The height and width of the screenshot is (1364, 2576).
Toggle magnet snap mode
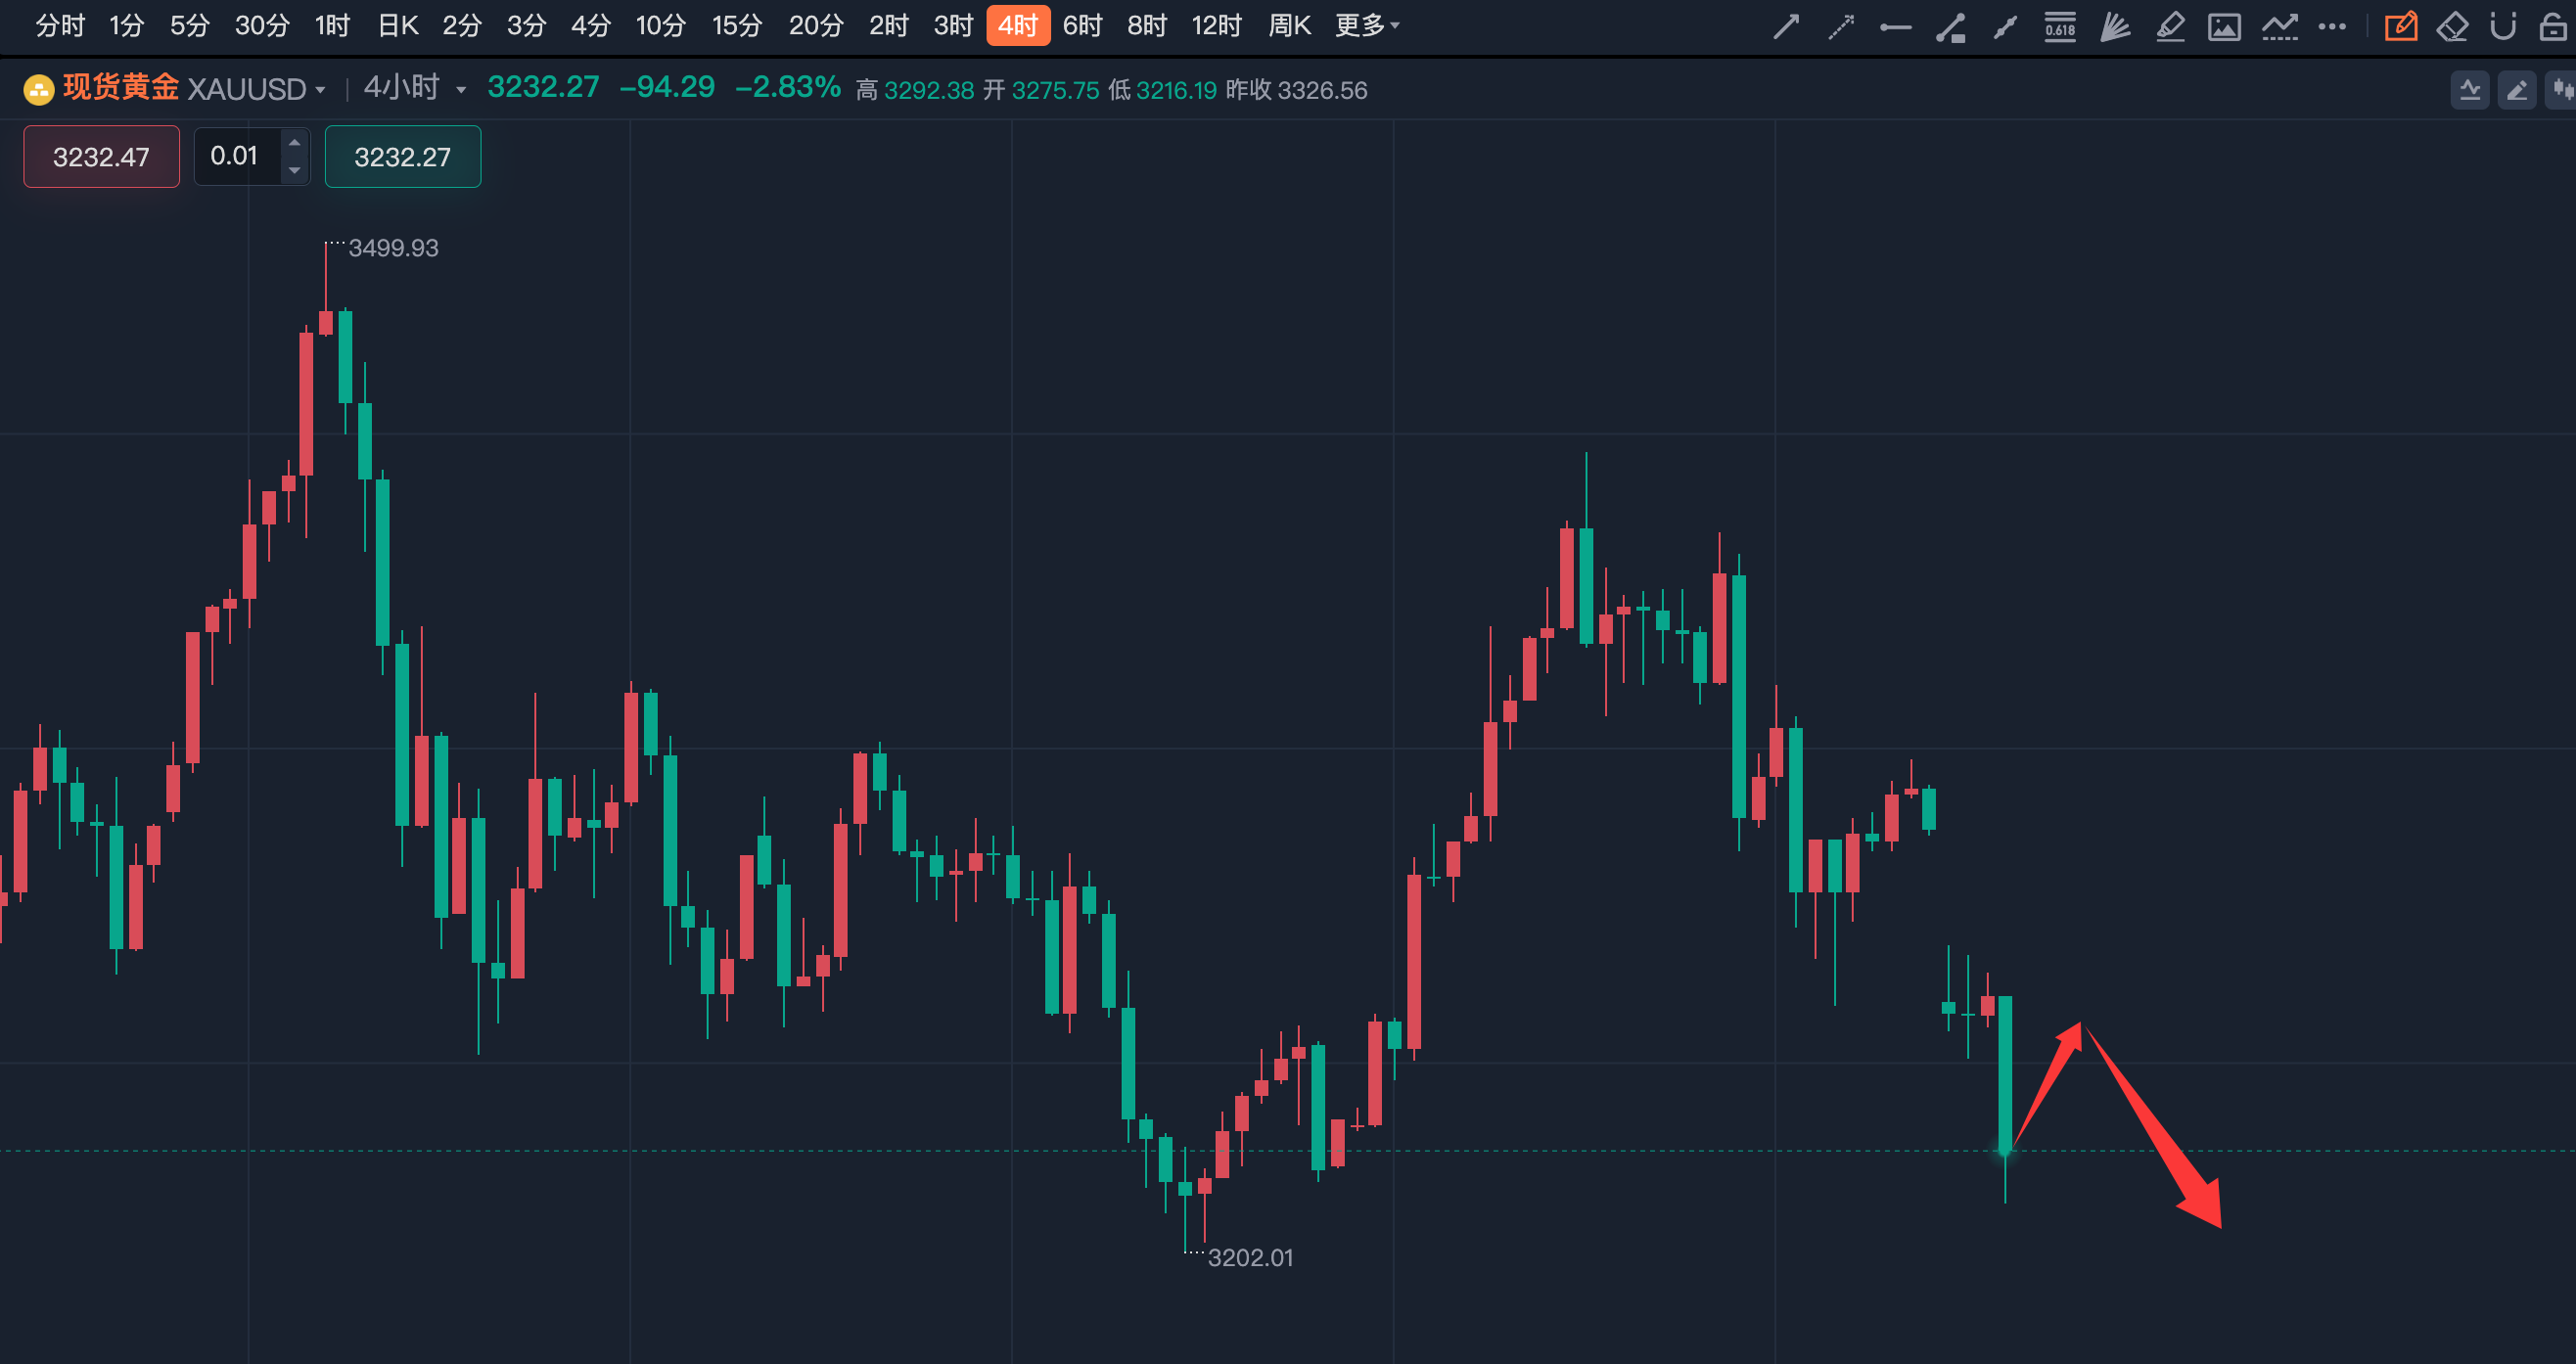point(2503,27)
